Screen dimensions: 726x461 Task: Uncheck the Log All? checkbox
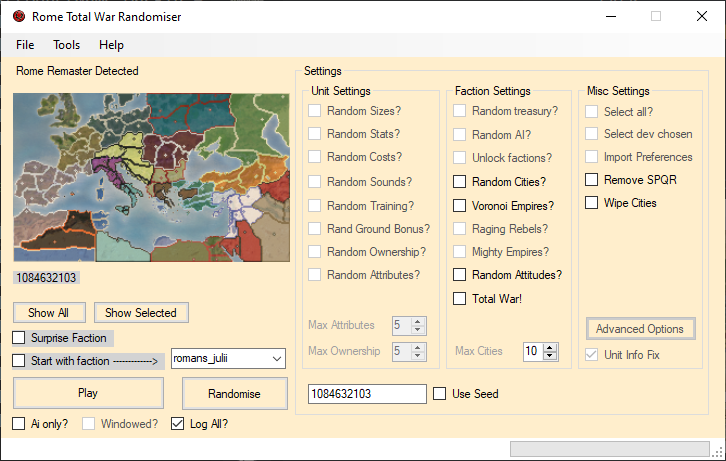[177, 424]
